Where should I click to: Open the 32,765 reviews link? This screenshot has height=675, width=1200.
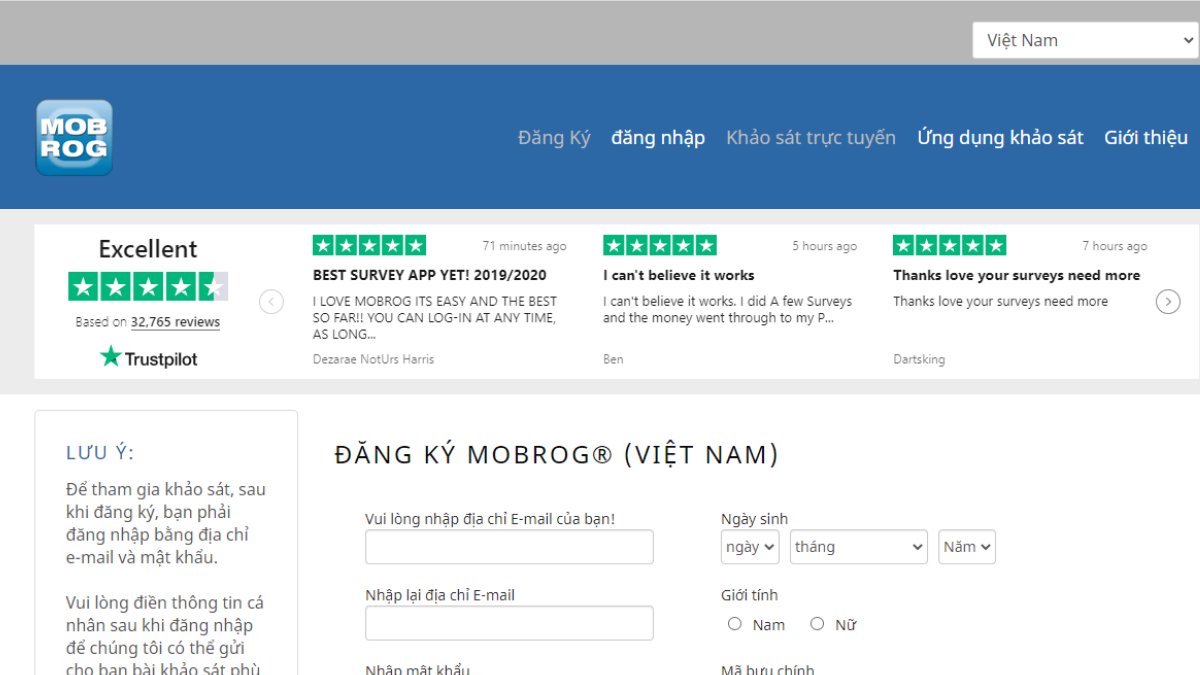[x=175, y=322]
